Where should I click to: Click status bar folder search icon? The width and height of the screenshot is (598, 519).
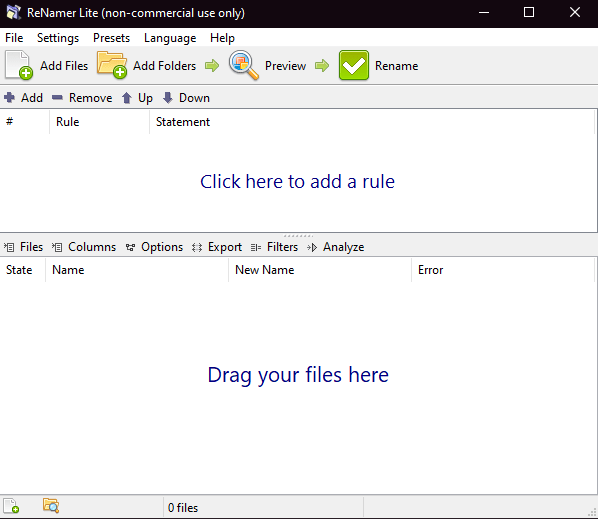[51, 506]
